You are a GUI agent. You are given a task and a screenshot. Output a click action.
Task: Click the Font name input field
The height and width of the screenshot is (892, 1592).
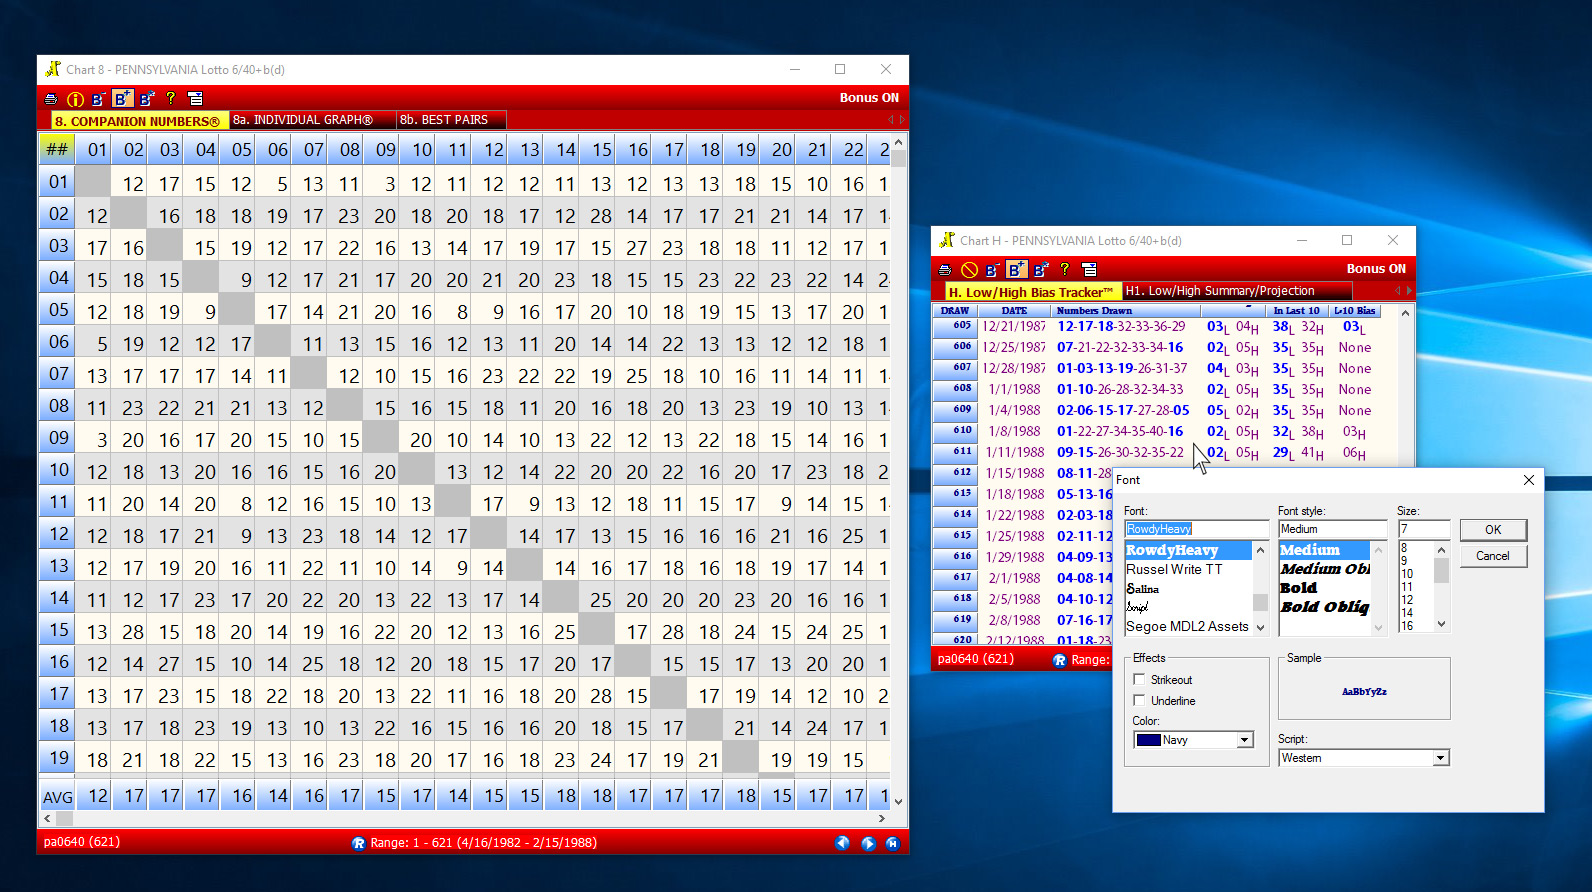pos(1196,529)
